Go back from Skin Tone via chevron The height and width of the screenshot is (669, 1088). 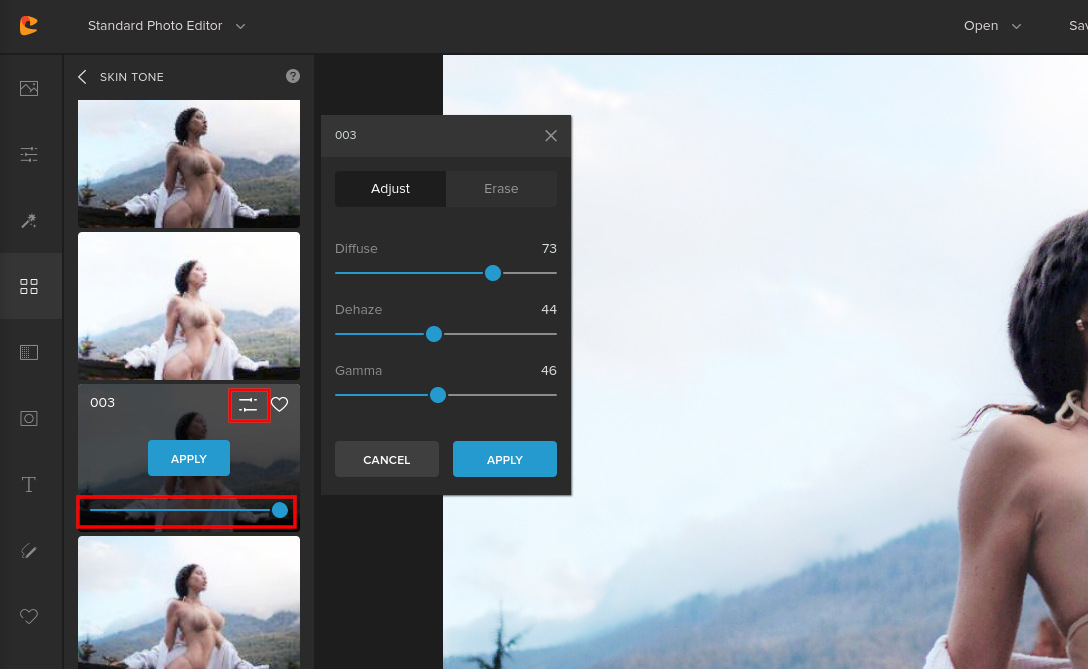pos(81,76)
